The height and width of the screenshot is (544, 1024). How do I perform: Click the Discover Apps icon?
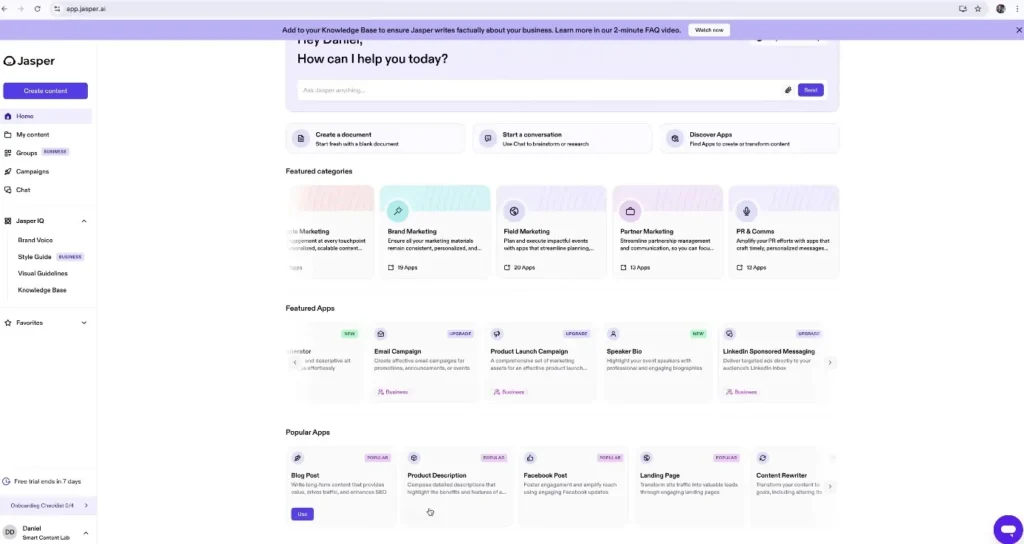[x=675, y=138]
